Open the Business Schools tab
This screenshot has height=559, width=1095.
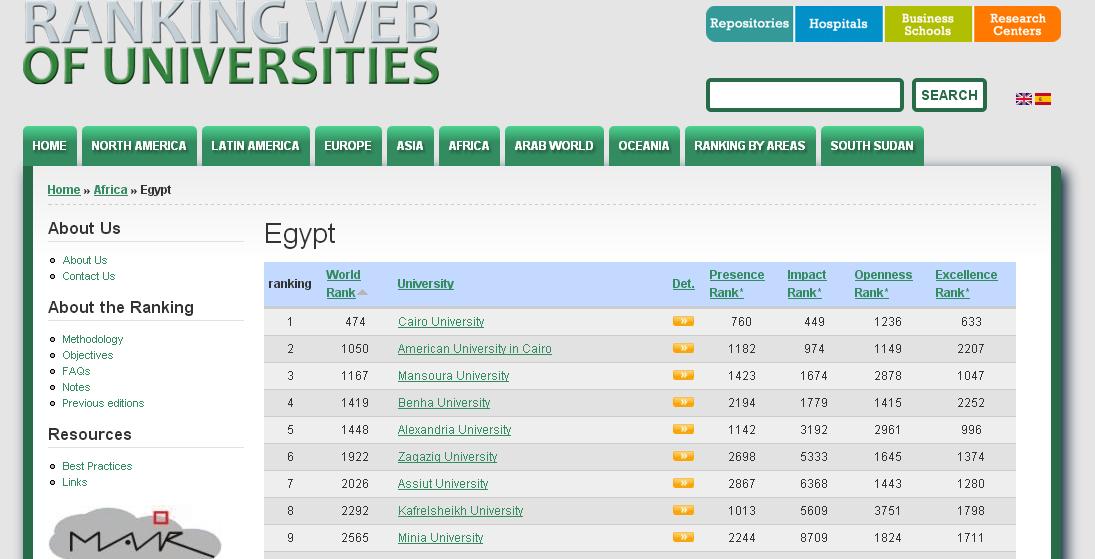click(x=927, y=24)
